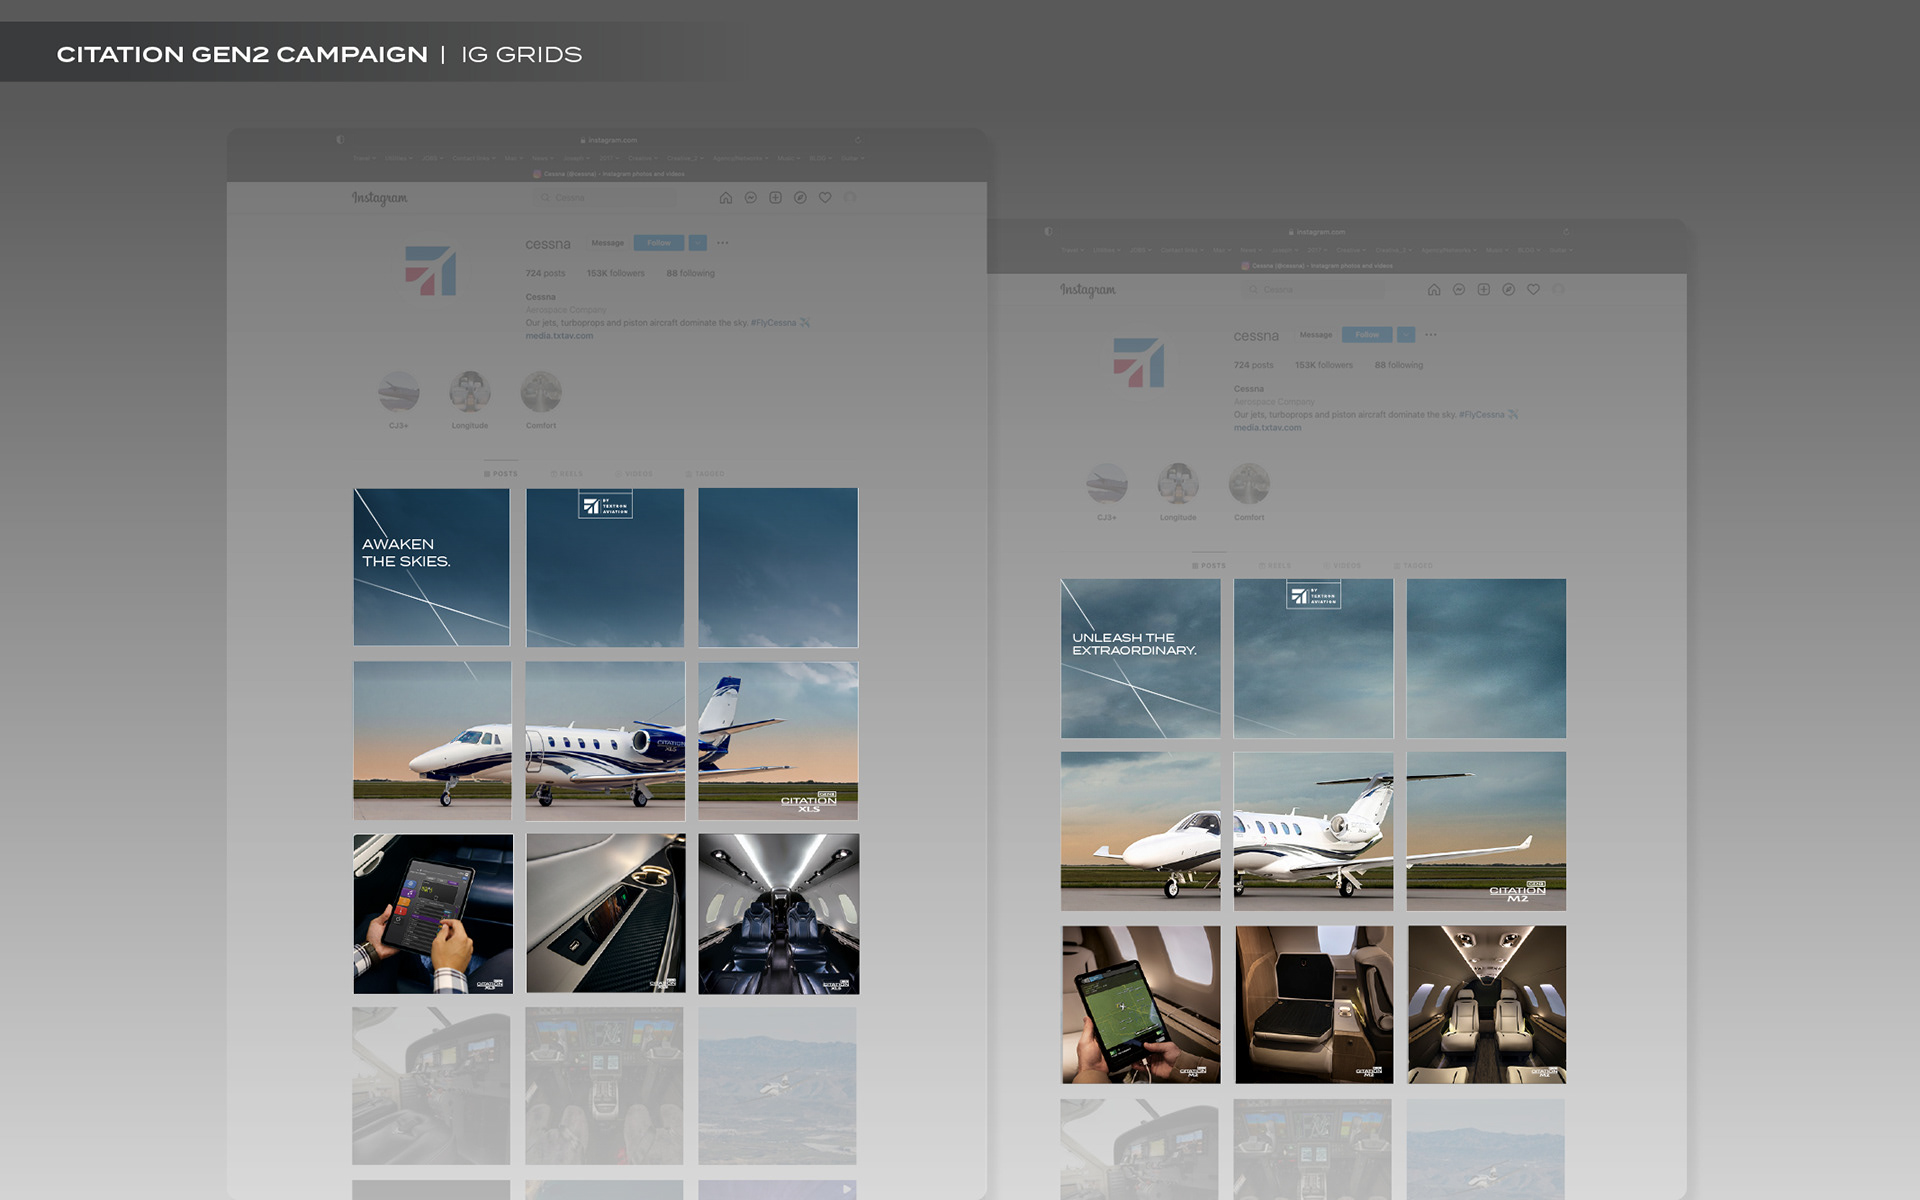Open Explore compass icon in right Instagram window
The image size is (1920, 1200).
point(1508,290)
